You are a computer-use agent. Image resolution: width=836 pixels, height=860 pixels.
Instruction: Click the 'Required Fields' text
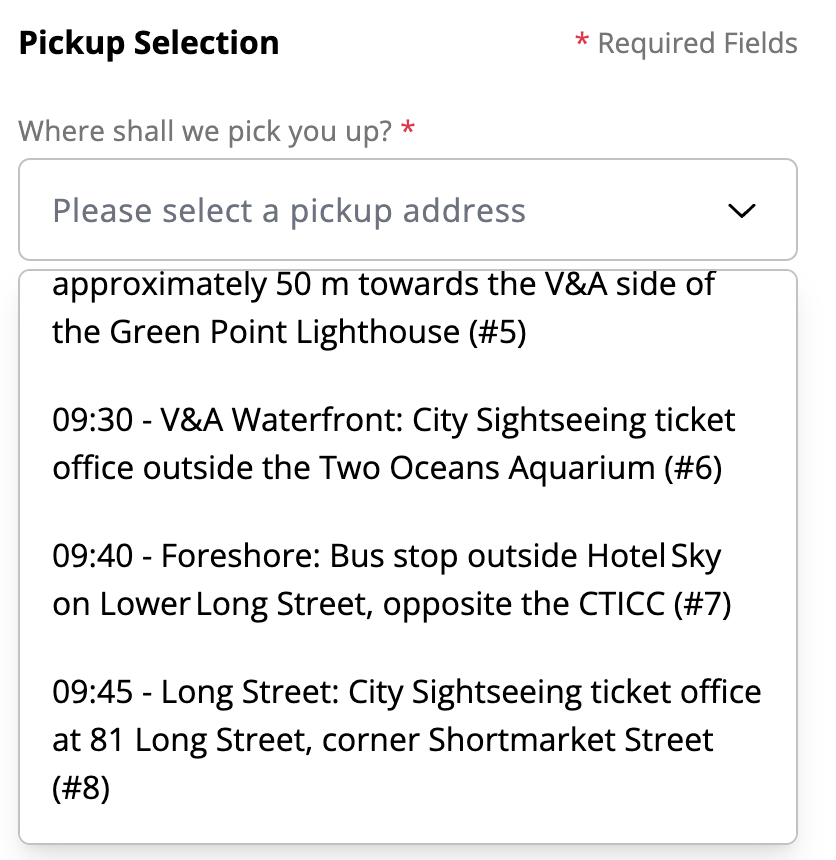click(697, 44)
